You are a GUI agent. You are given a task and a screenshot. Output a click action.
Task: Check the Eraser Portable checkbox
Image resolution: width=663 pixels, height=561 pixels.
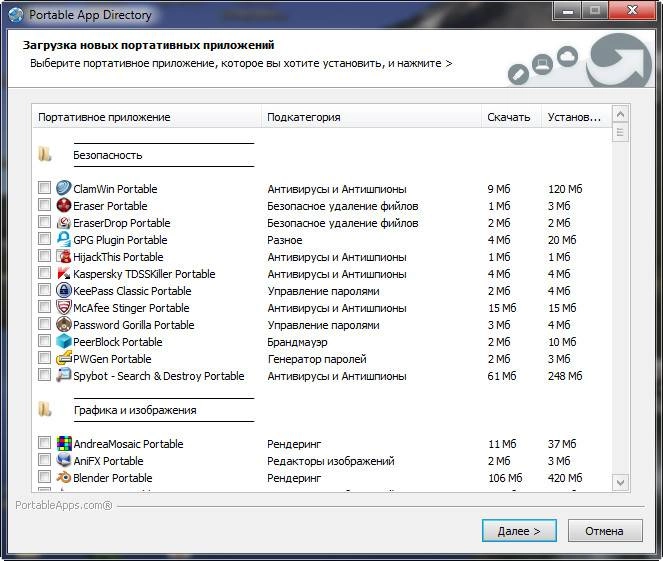click(x=44, y=205)
